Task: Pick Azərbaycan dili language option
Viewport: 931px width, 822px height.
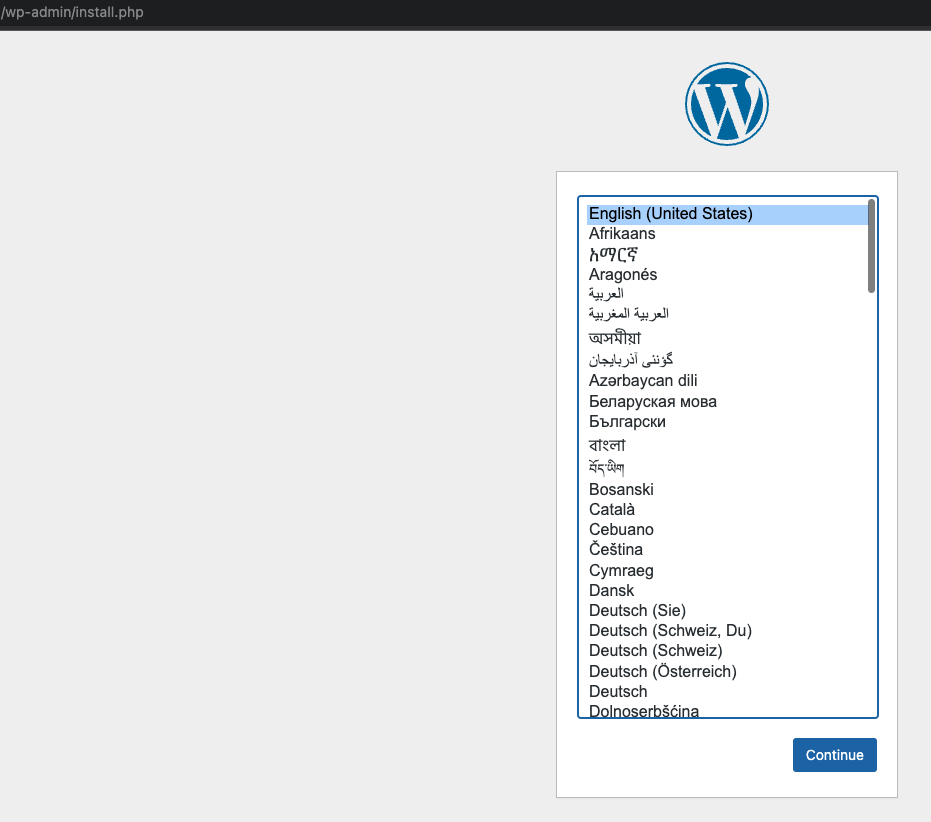Action: [643, 381]
